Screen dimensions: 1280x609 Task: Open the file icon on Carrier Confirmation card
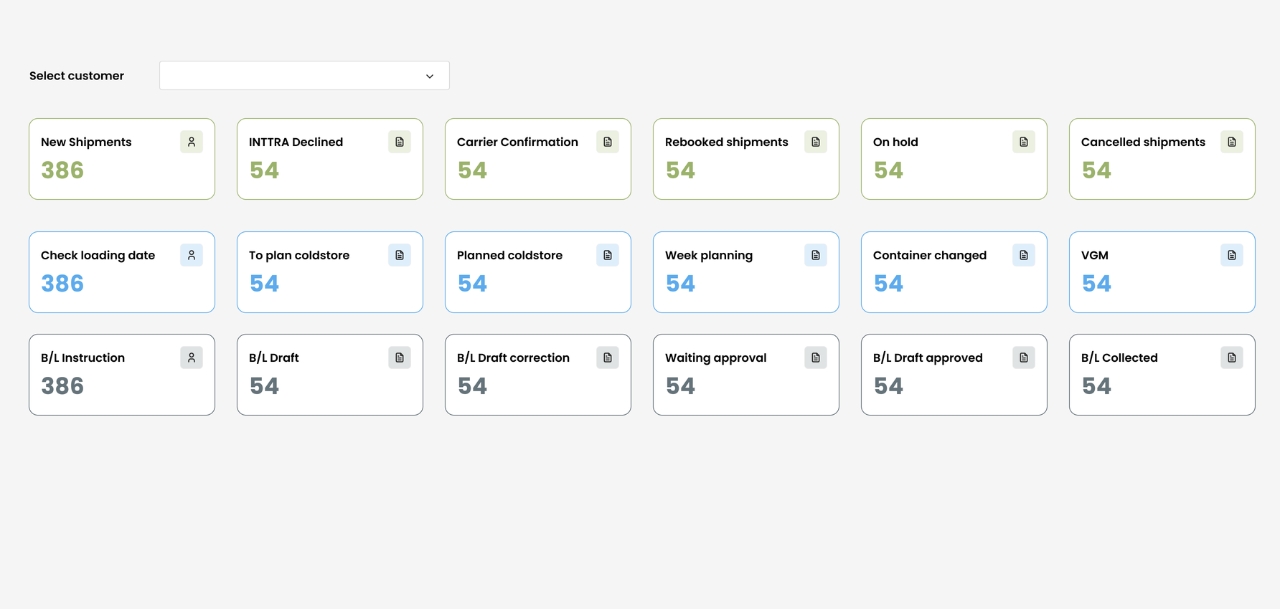[x=607, y=141]
